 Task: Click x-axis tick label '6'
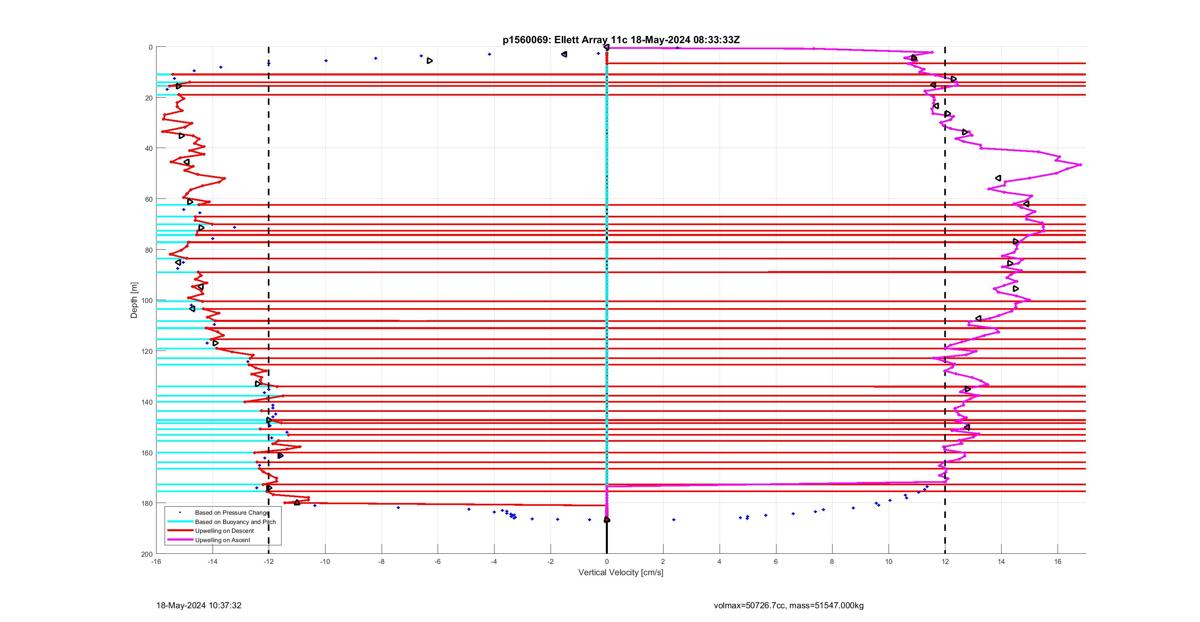776,561
